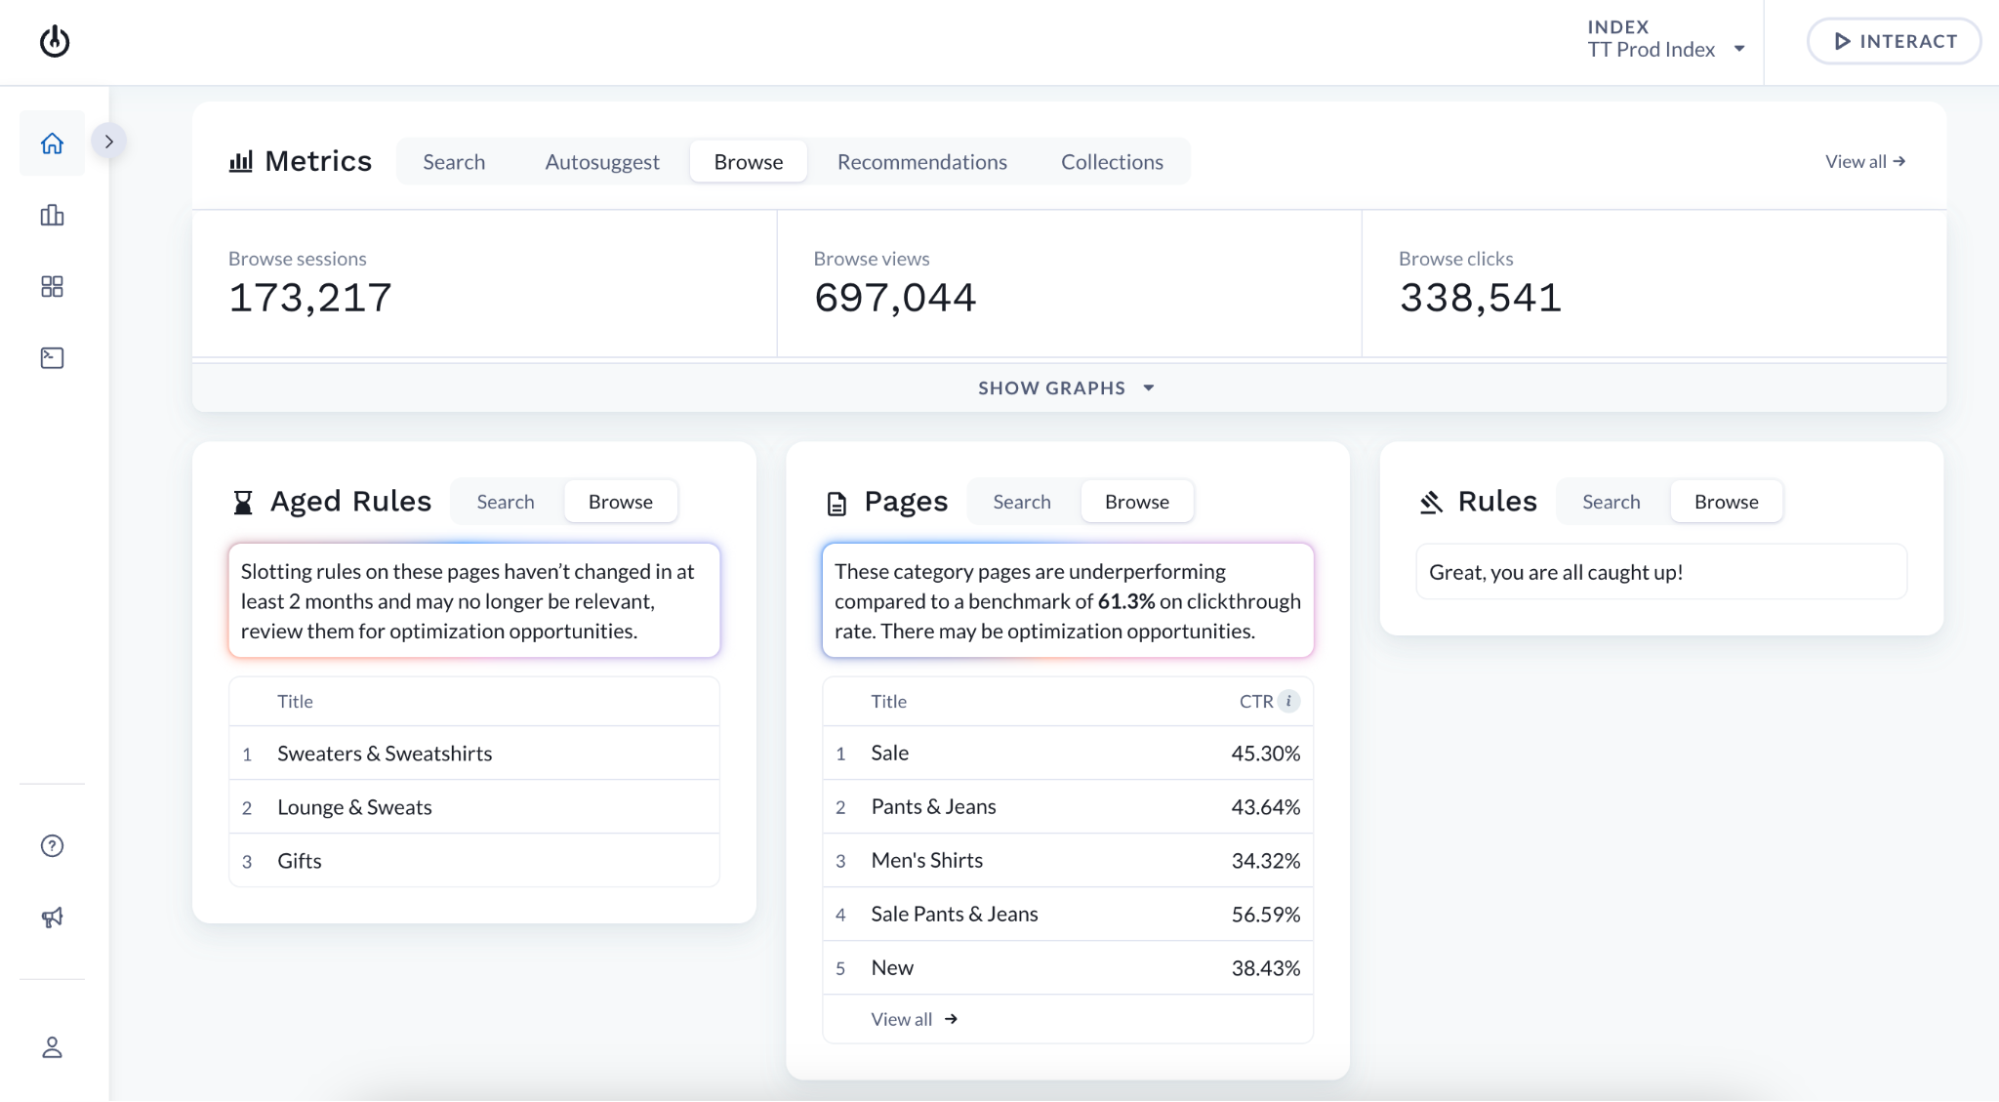Click Title column header in Aged Rules
Screen dimensions: 1999x1102
point(295,701)
